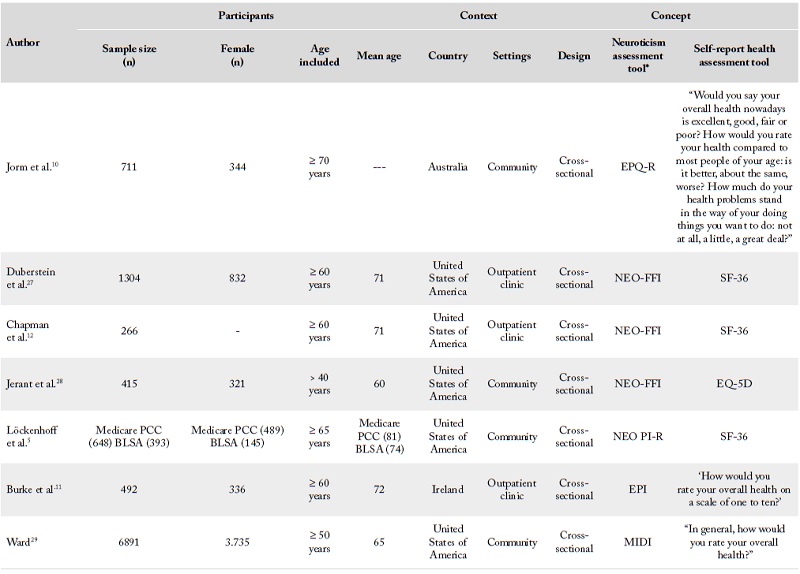Select the "Australia" country cell
800x574 pixels.
447,167
